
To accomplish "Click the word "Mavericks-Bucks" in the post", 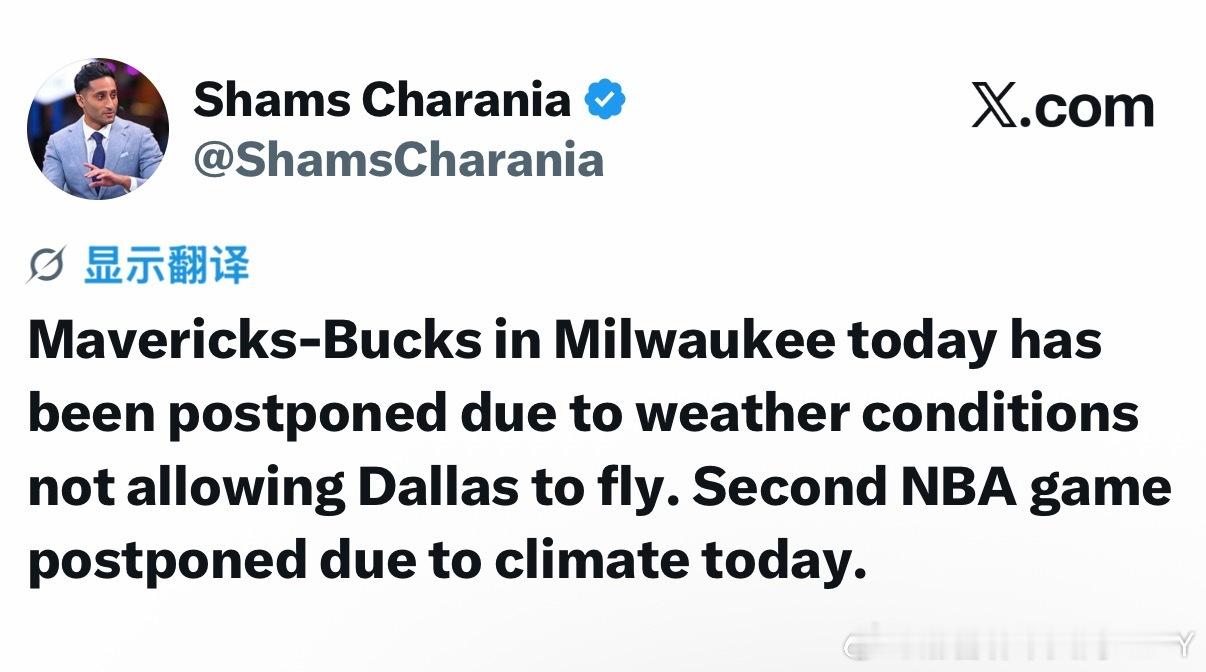I will tap(254, 341).
